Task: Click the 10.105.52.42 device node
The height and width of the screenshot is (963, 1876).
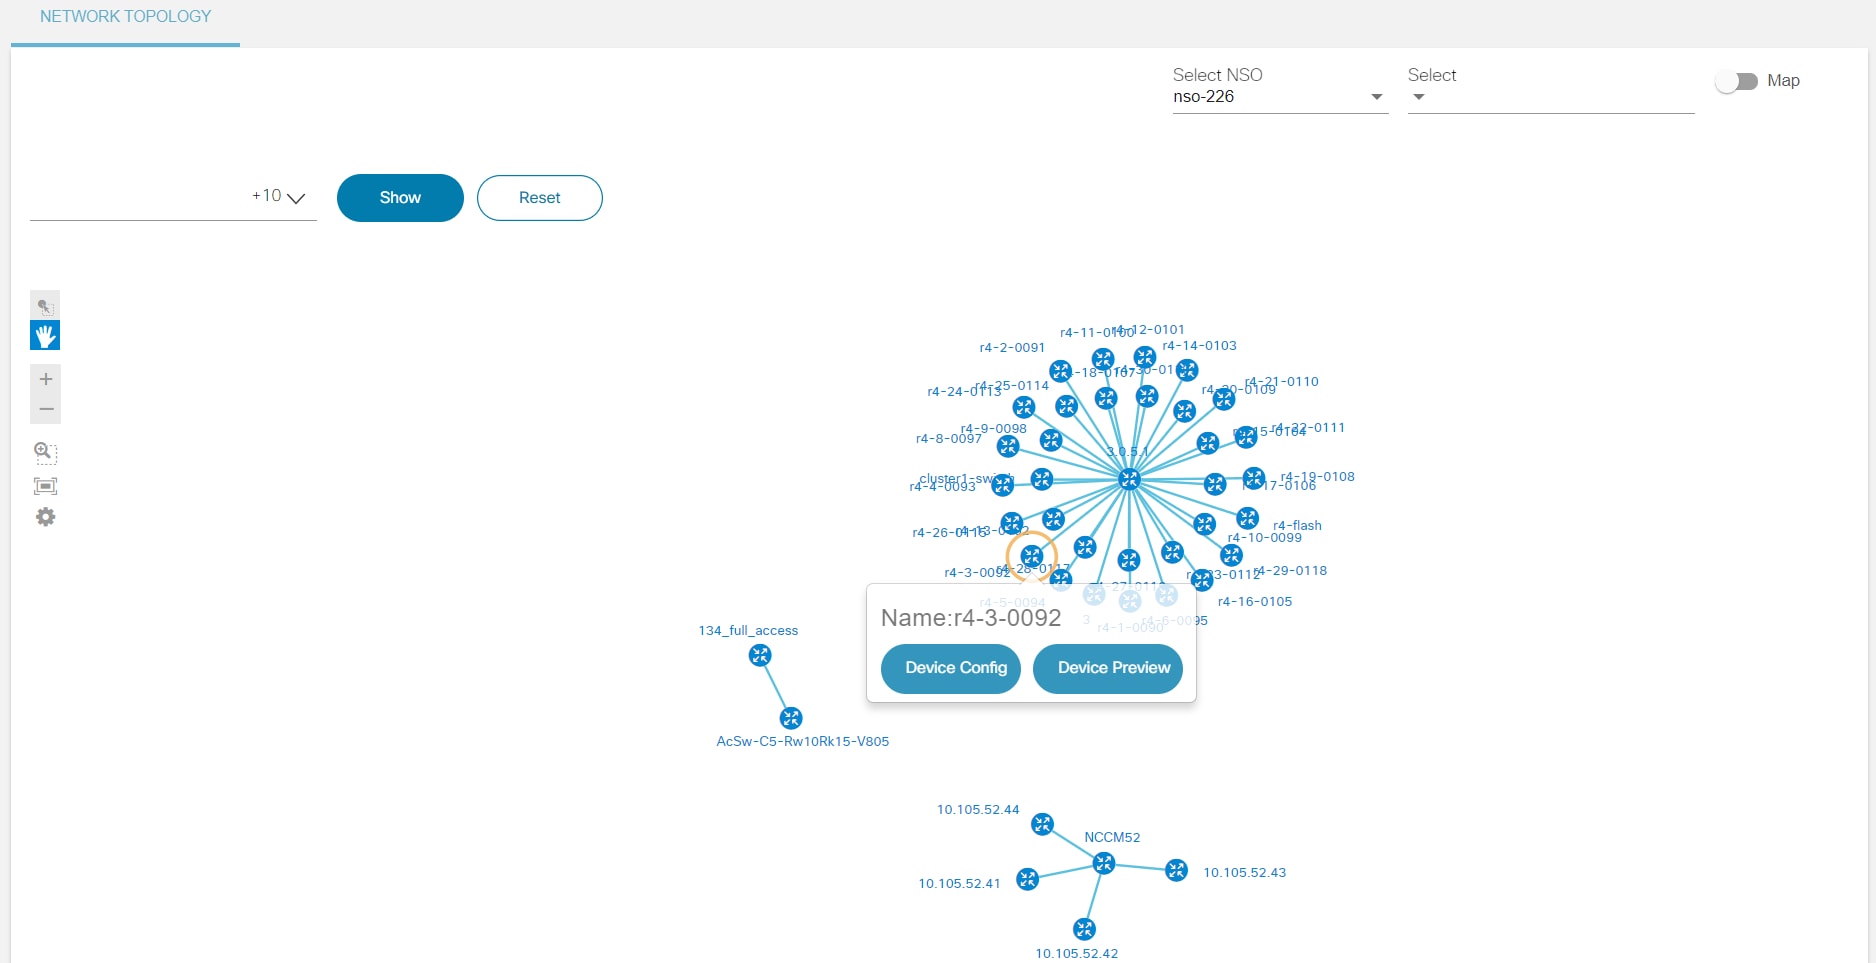Action: point(1084,929)
